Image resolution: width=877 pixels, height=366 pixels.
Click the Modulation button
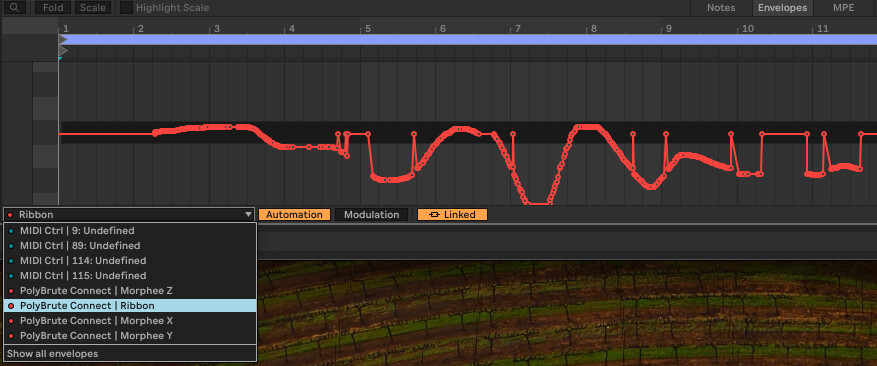click(x=371, y=215)
